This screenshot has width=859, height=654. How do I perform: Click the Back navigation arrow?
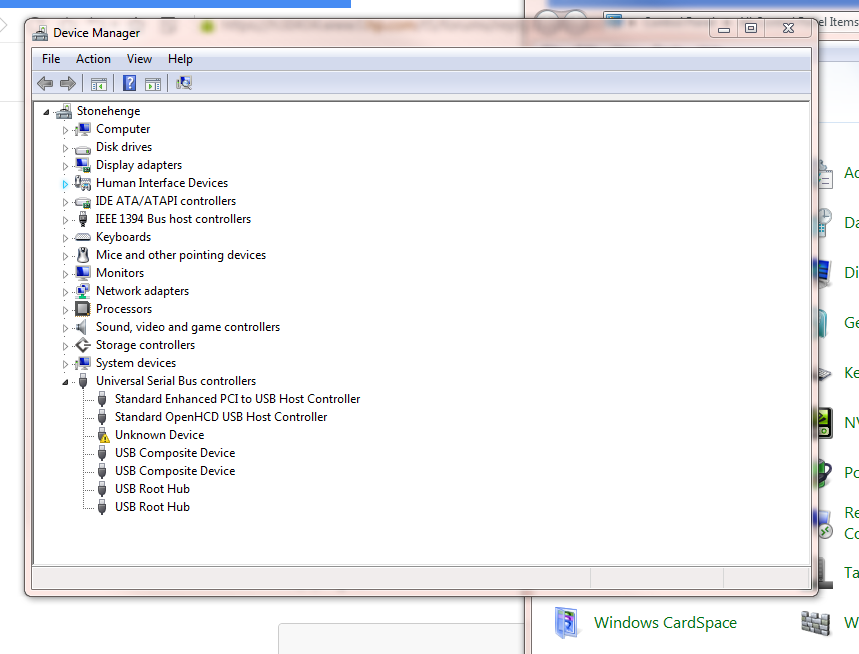[45, 83]
